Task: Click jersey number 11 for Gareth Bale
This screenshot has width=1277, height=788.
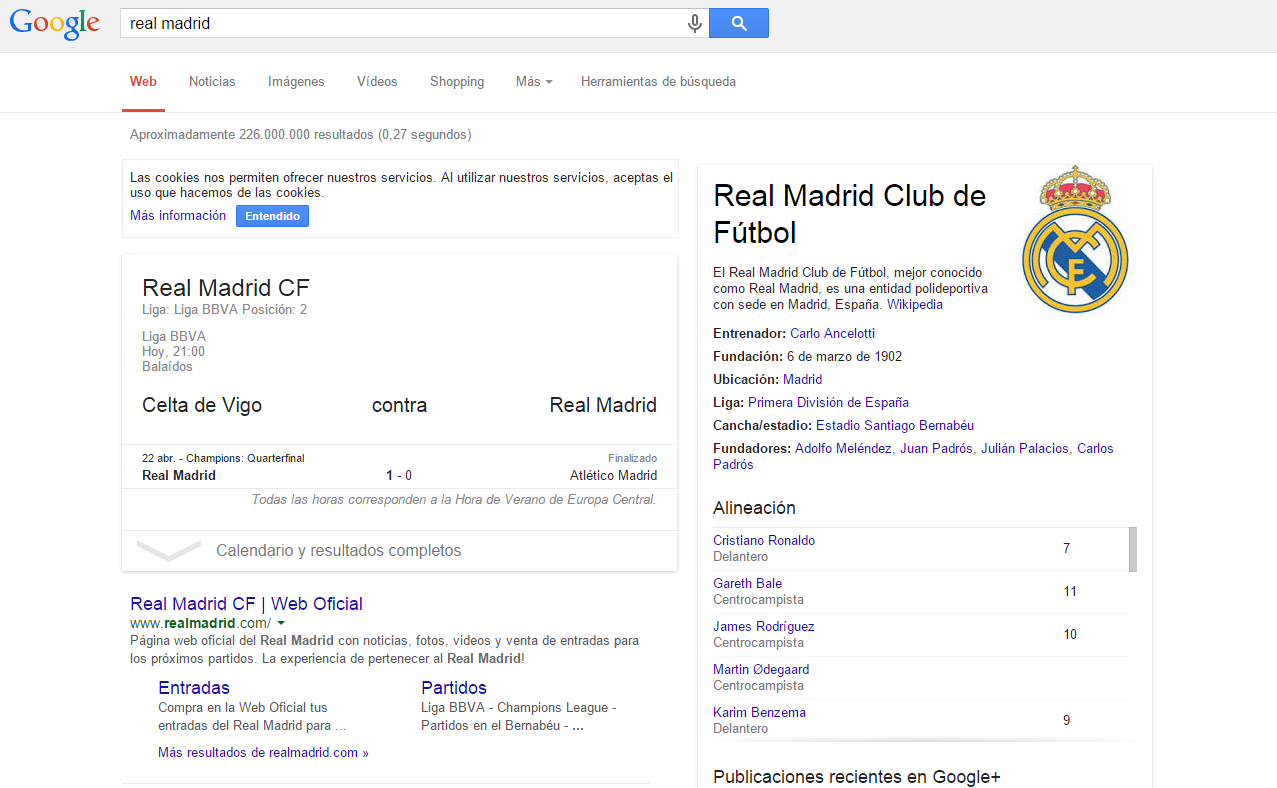Action: 1070,592
